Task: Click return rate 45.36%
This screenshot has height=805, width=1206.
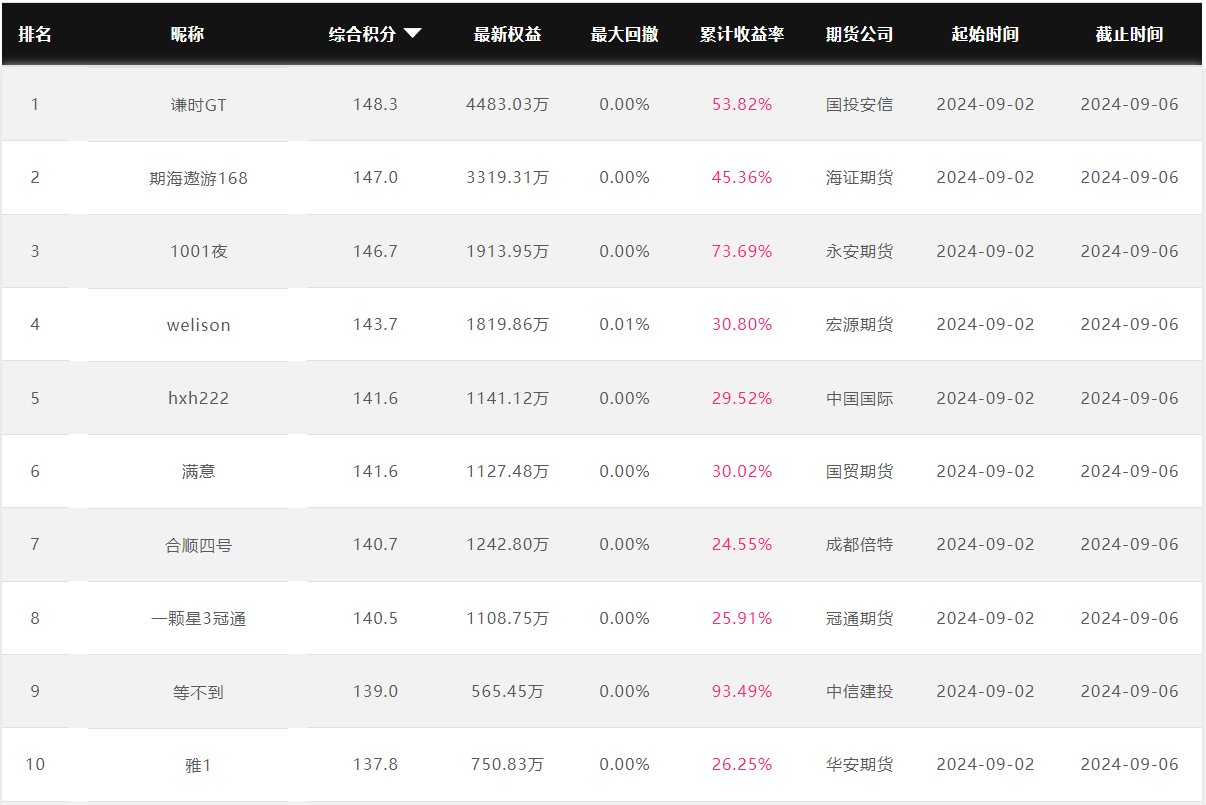Action: coord(742,177)
